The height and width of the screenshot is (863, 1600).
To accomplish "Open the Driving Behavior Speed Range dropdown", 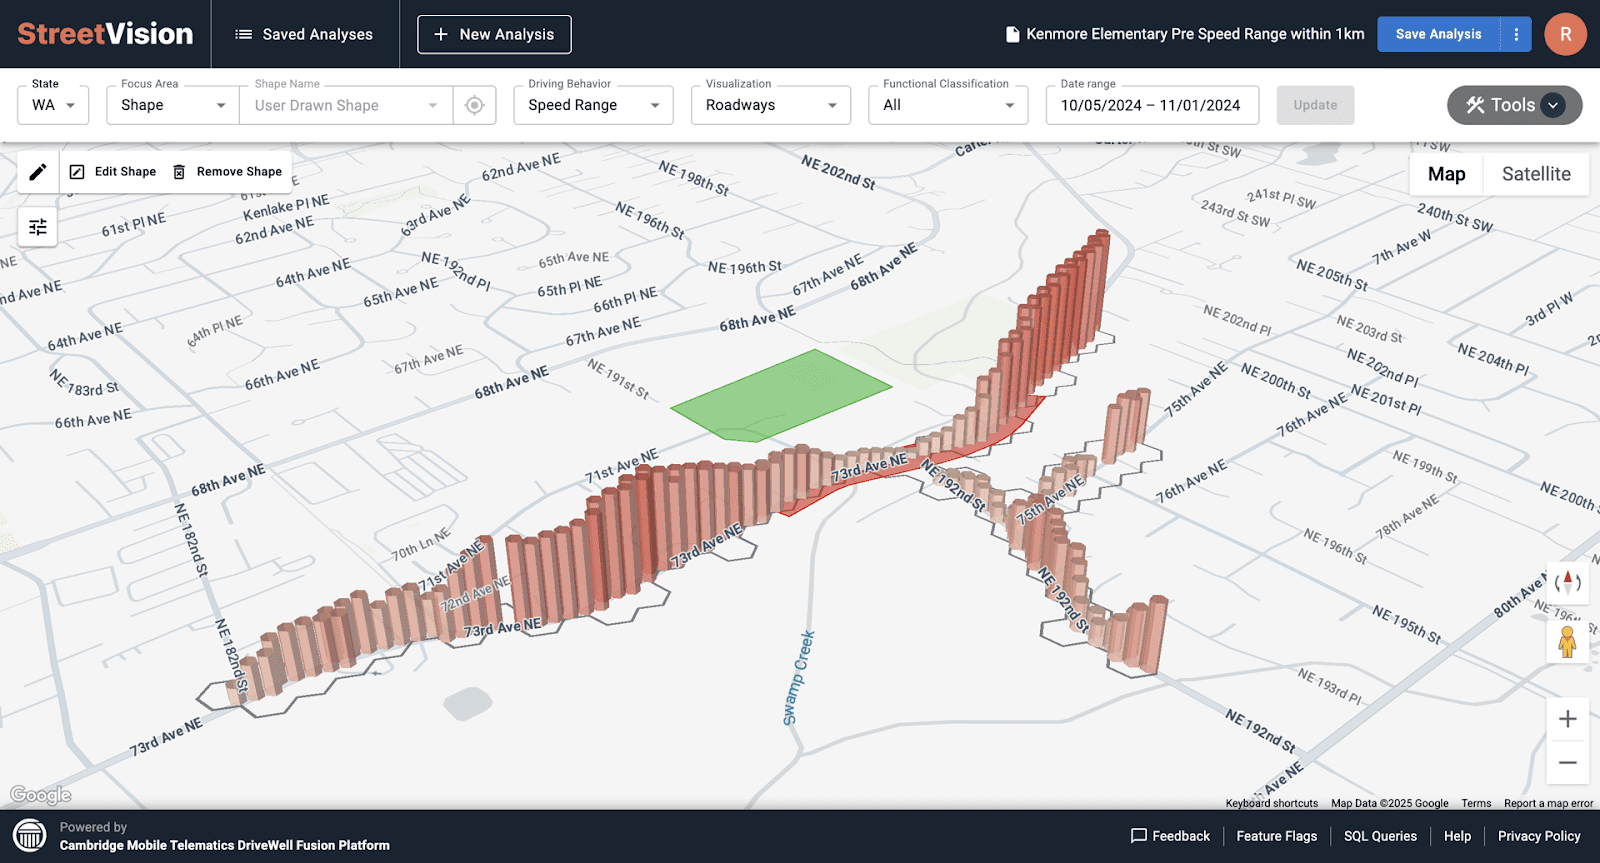I will tap(593, 105).
